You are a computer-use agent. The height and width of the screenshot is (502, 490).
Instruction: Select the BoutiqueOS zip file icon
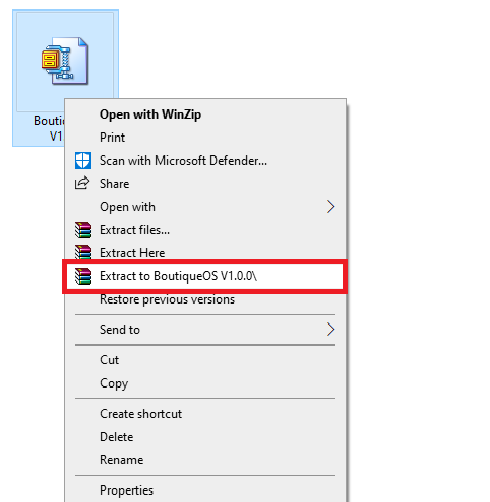(x=65, y=61)
